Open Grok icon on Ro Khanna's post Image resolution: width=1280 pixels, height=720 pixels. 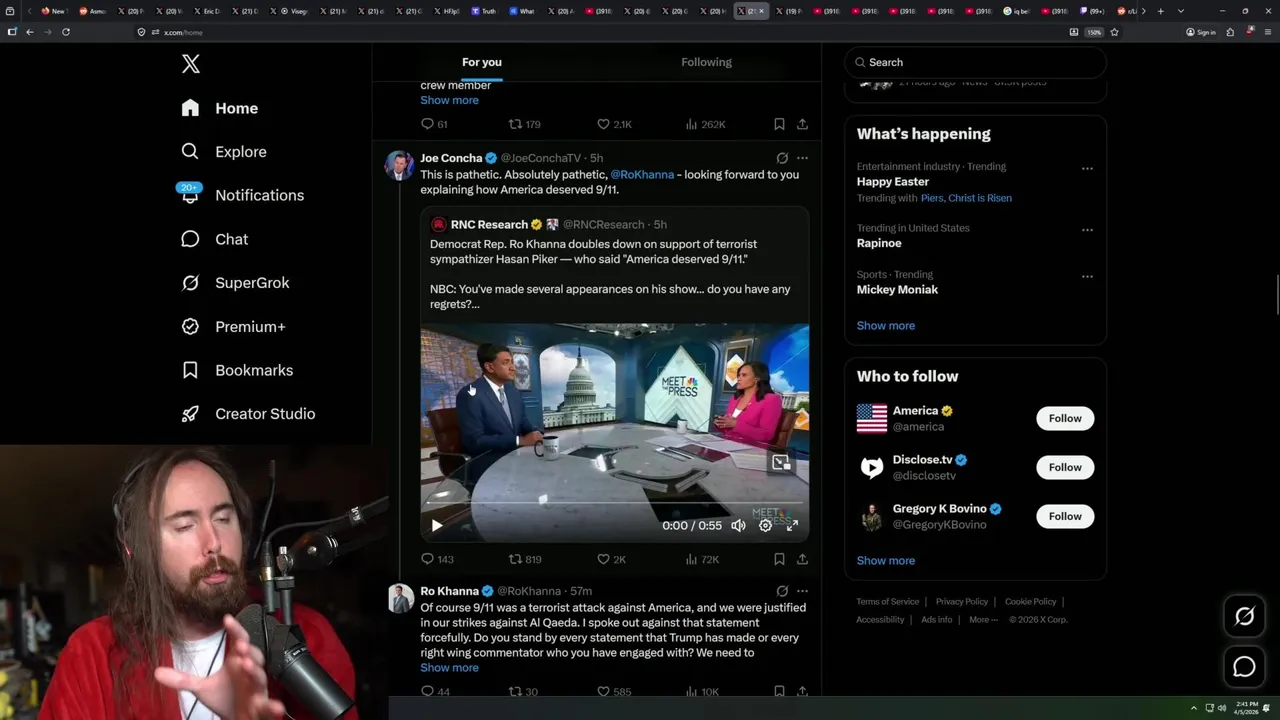point(782,591)
